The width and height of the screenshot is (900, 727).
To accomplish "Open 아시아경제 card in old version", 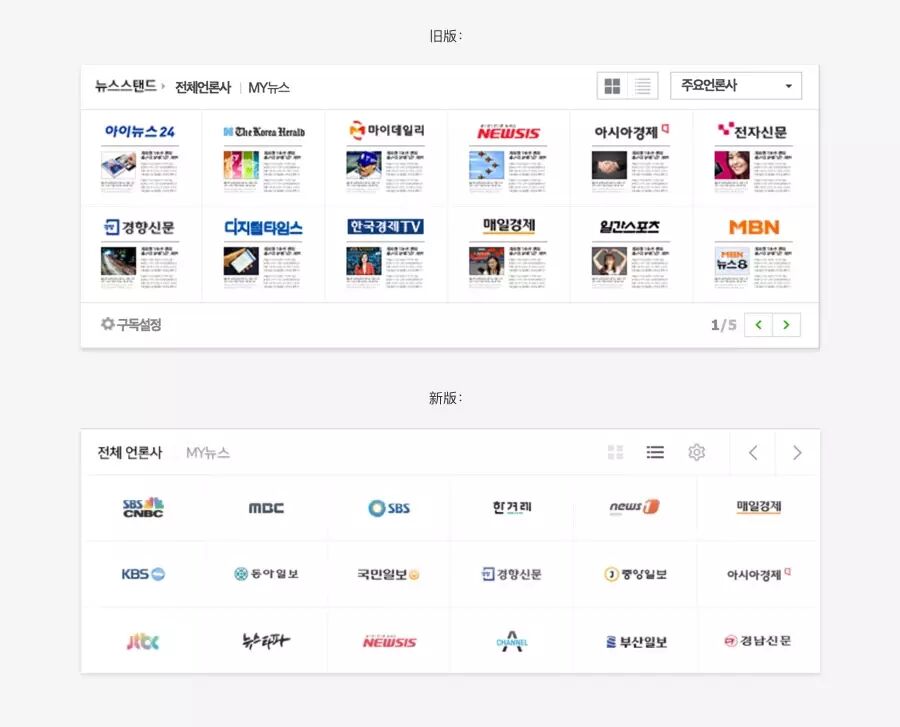I will click(x=631, y=157).
